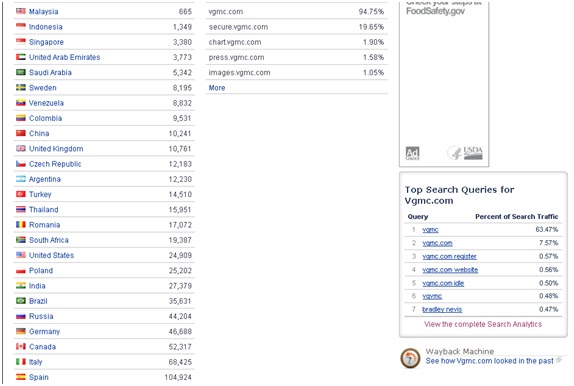This screenshot has width=574, height=386.
Task: Click the Poland flag icon
Action: click(21, 270)
